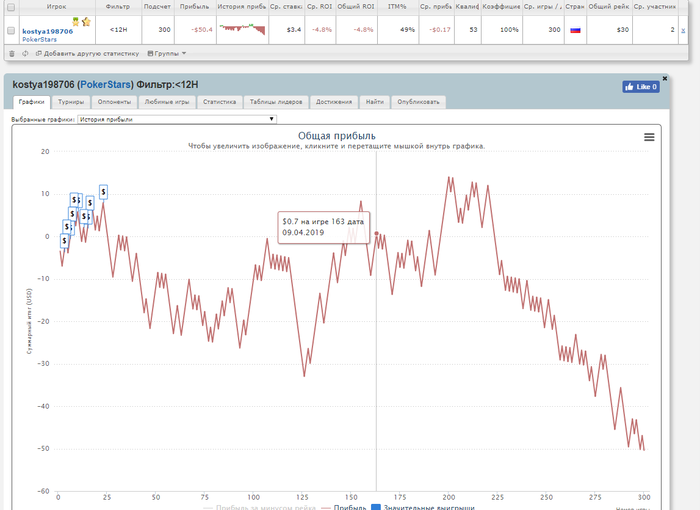
Task: Click the trash icon below the player table
Action: 12,54
